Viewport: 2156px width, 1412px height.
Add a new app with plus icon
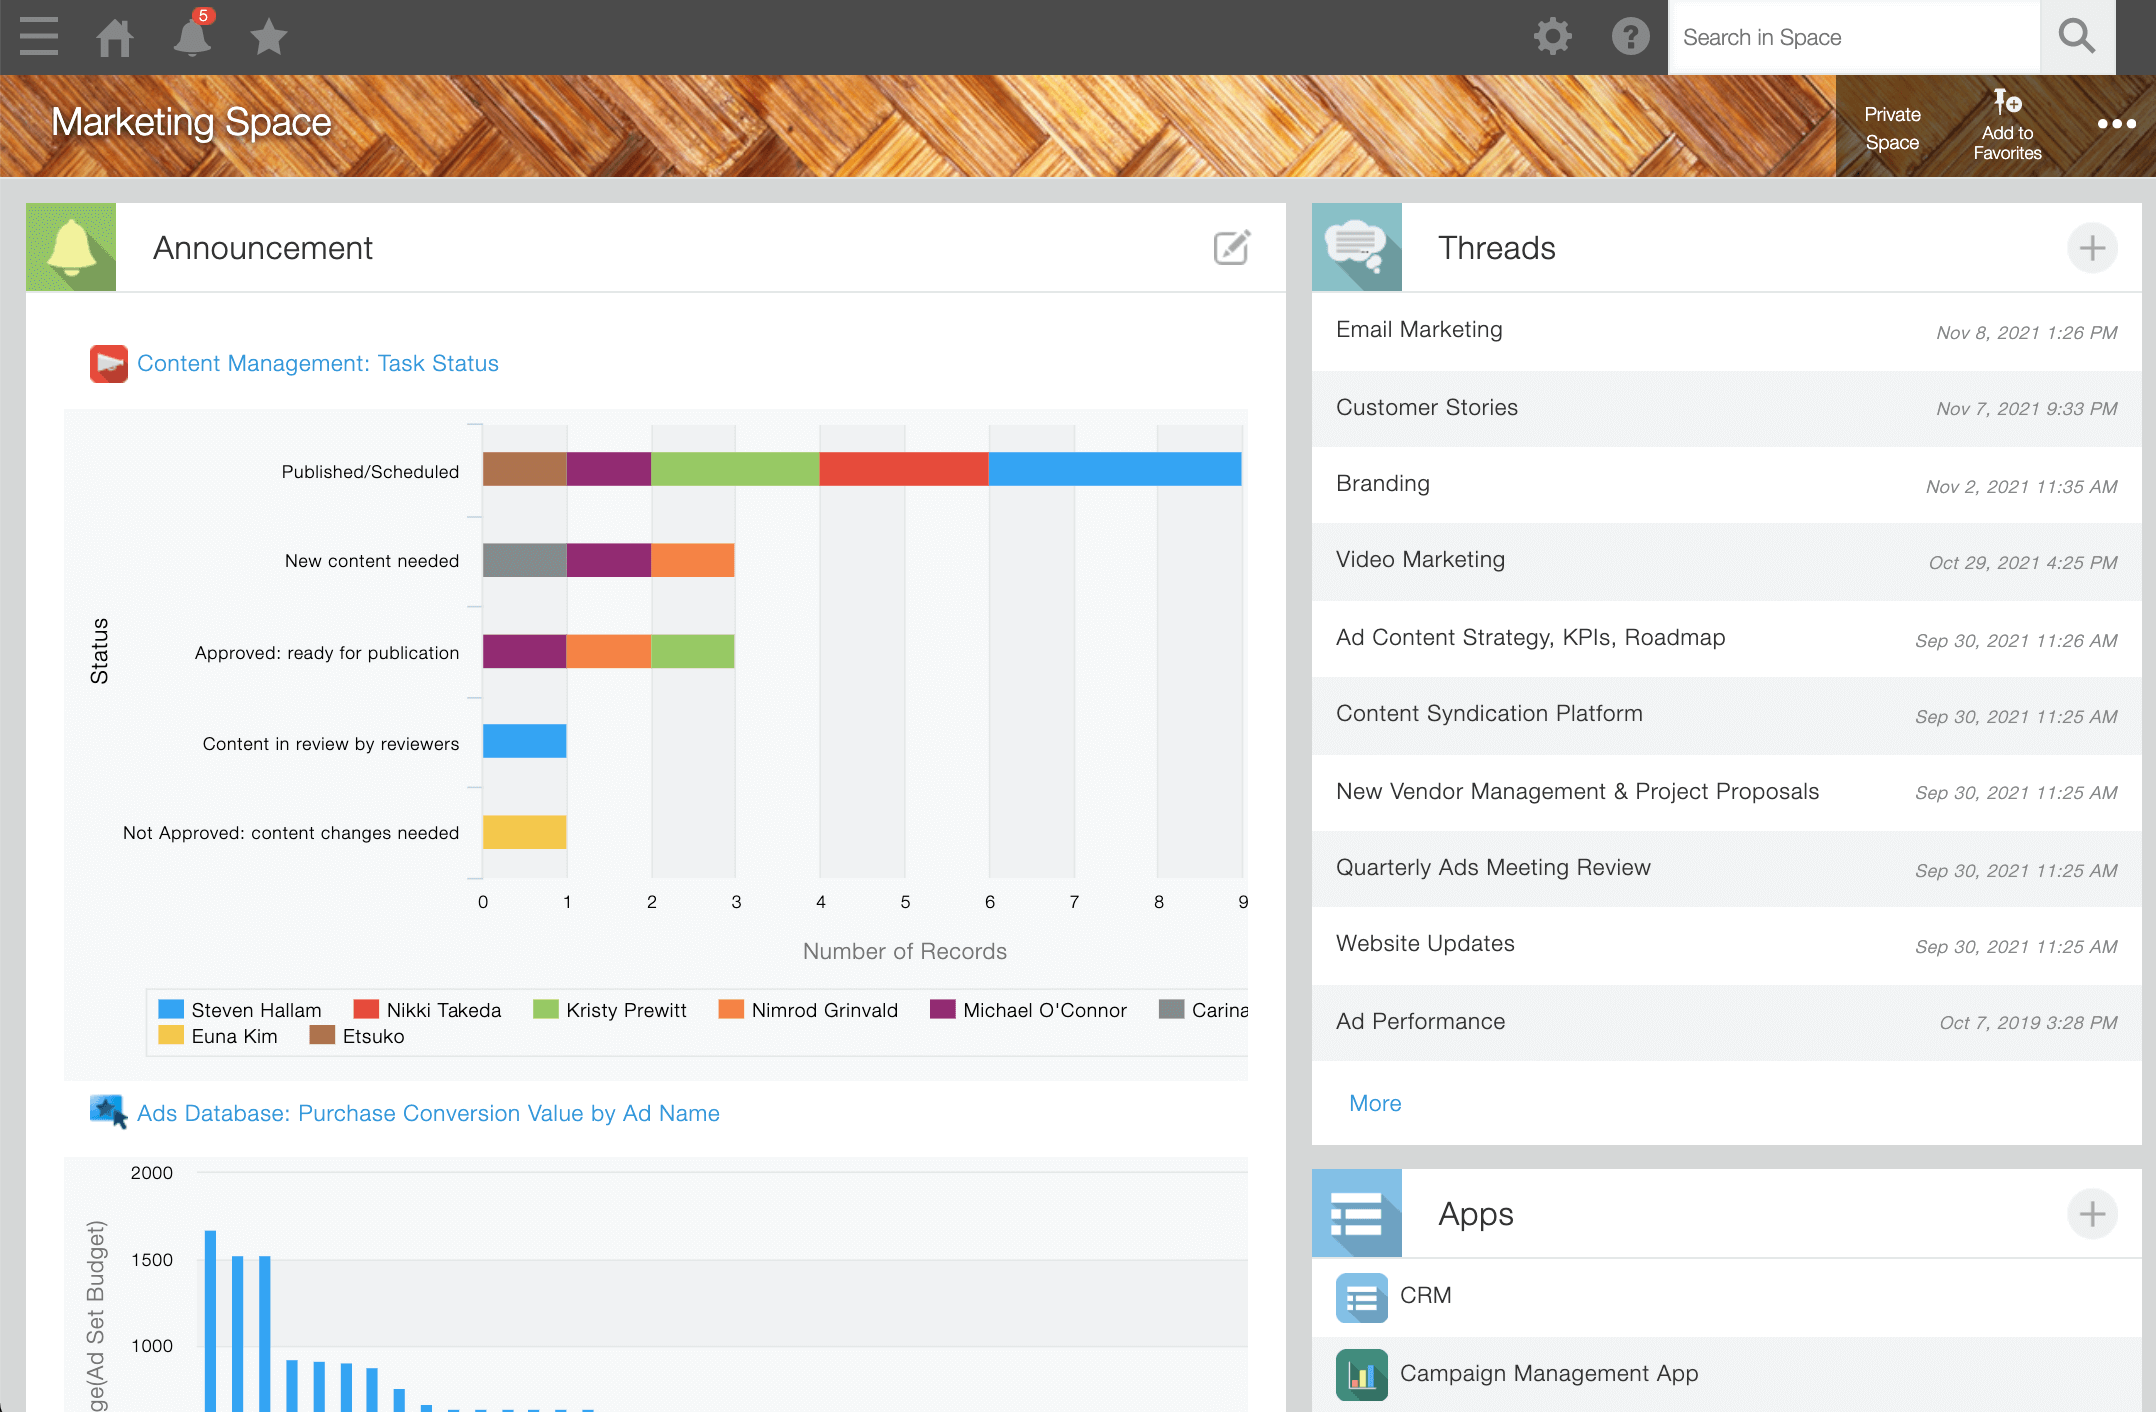(x=2092, y=1214)
